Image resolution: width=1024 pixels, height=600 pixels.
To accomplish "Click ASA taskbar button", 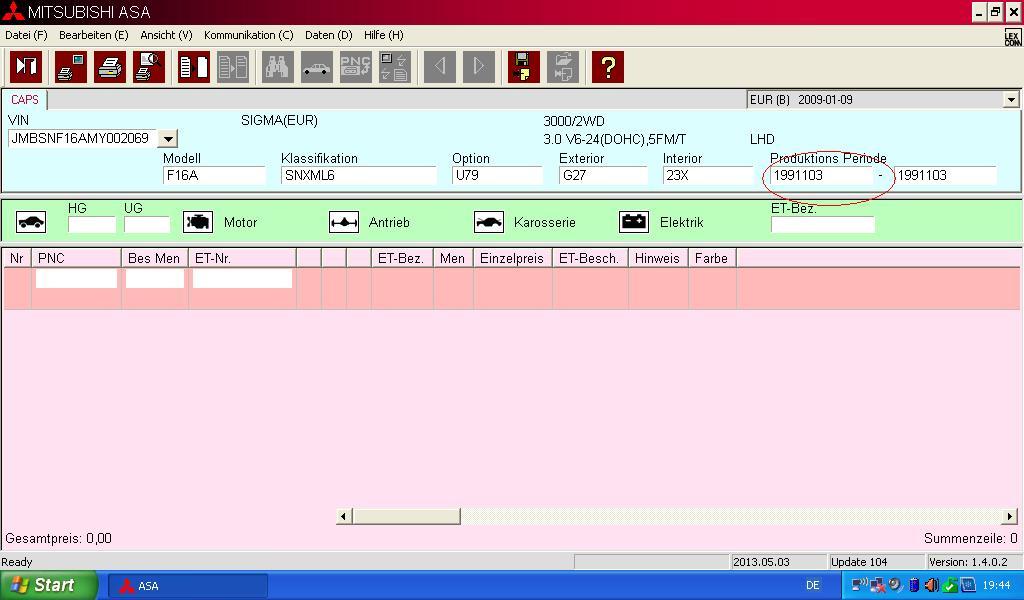I will pos(187,586).
